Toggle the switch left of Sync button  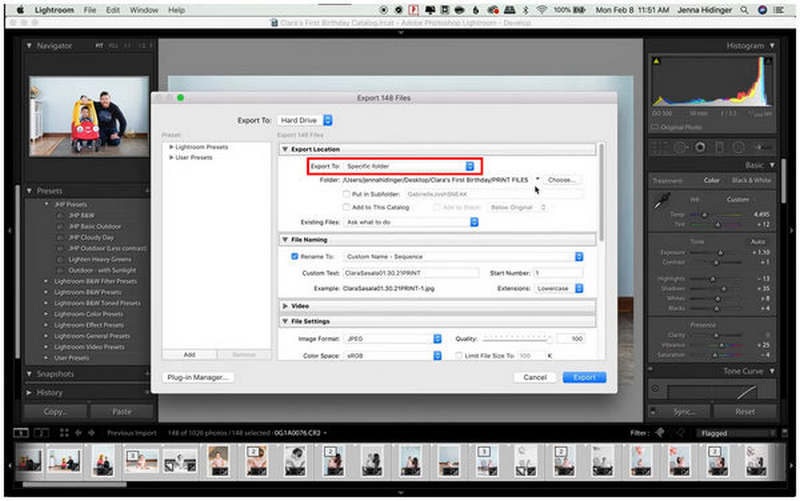pos(653,411)
